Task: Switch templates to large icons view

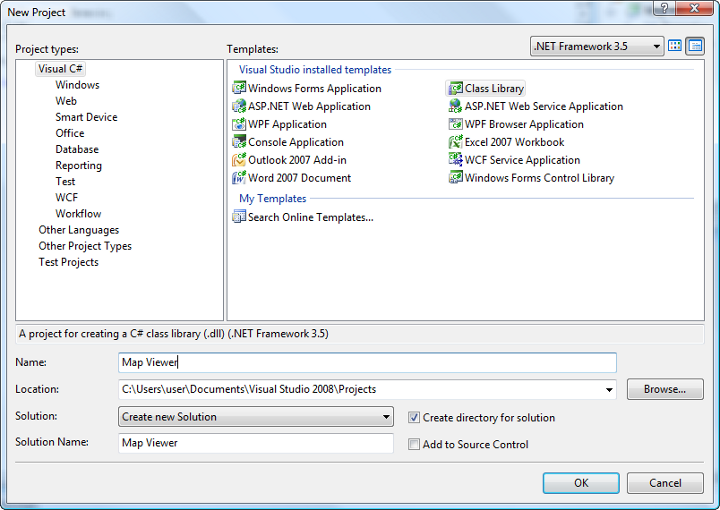Action: tap(675, 45)
